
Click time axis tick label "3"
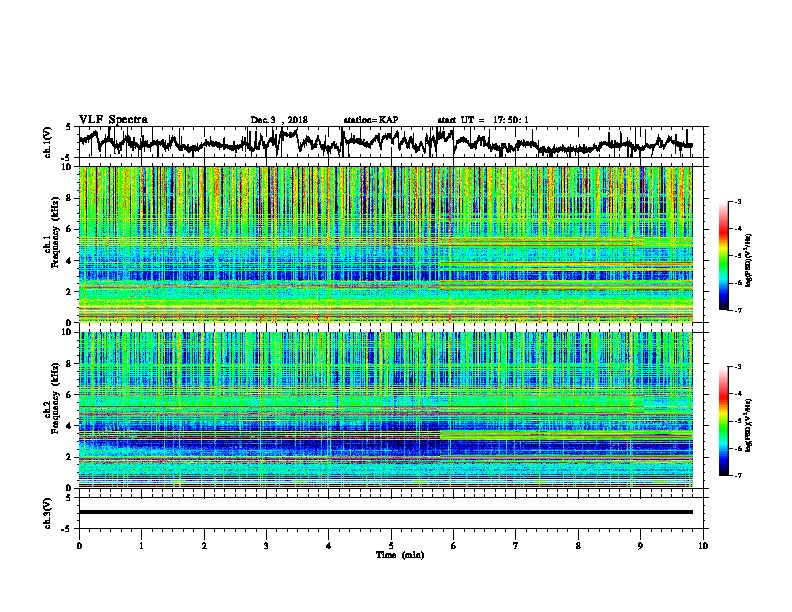click(x=266, y=546)
